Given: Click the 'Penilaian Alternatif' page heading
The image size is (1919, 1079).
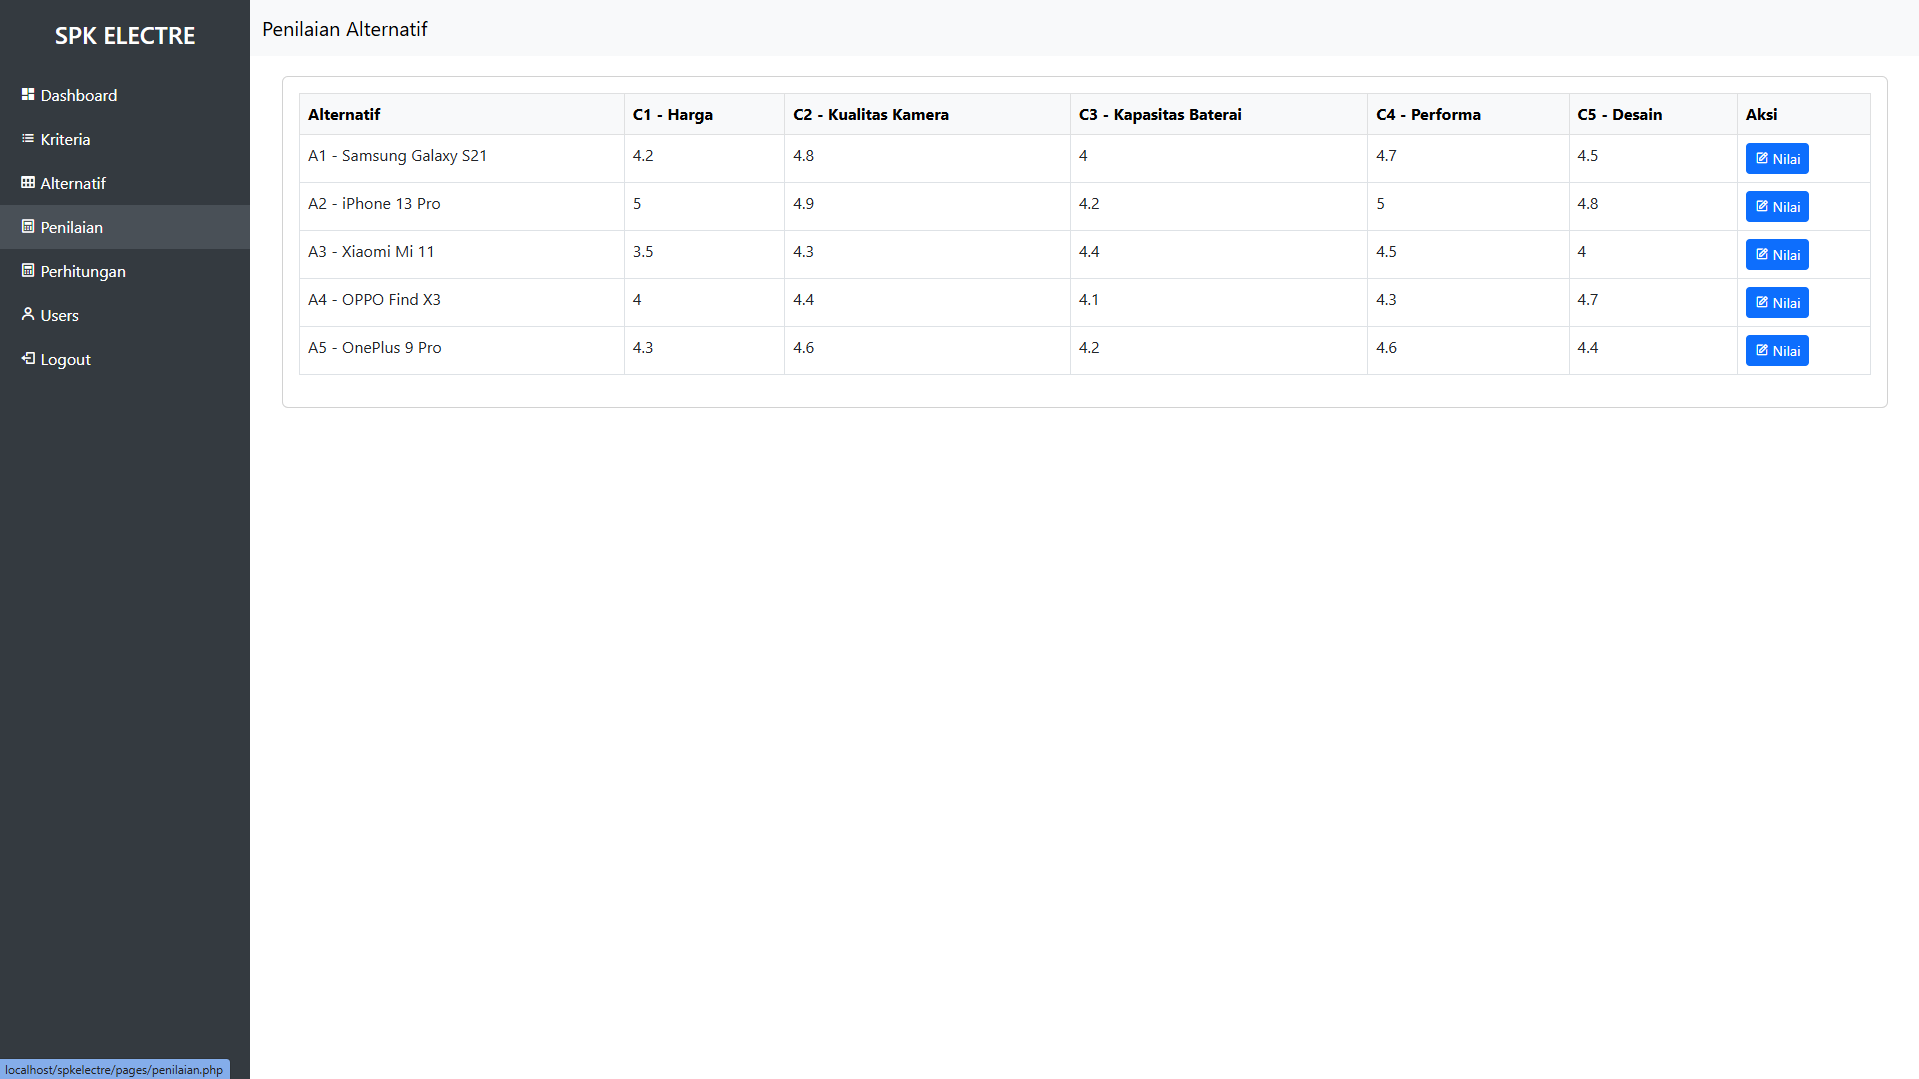Looking at the screenshot, I should 345,29.
